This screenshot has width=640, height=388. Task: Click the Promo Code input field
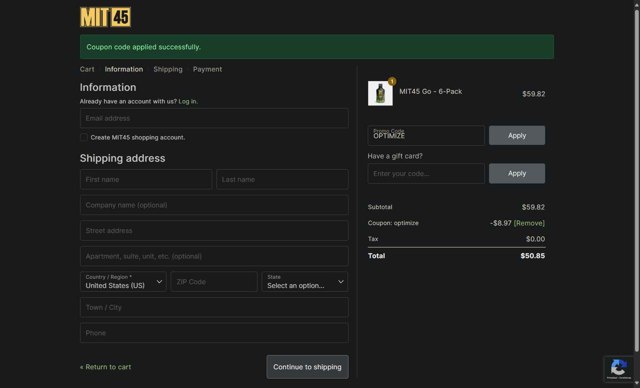(426, 135)
